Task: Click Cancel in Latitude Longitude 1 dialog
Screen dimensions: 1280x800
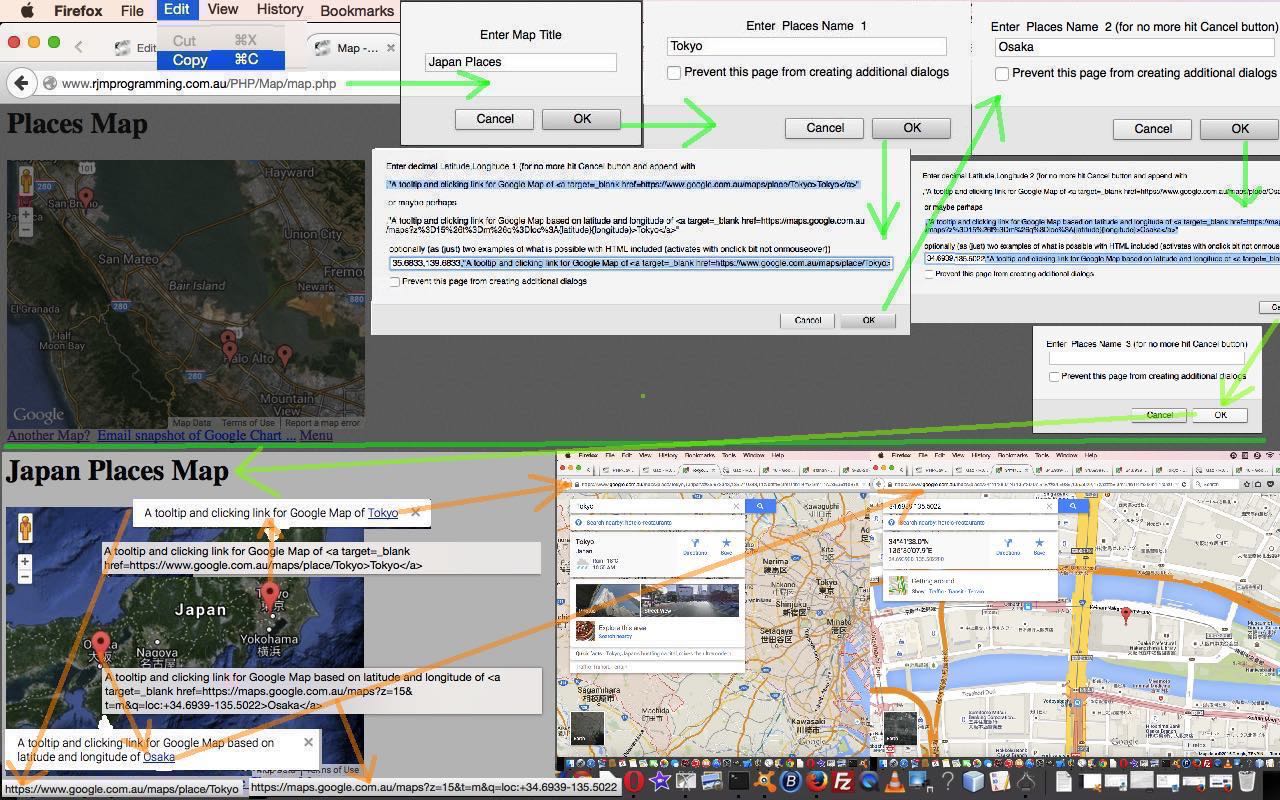Action: point(807,320)
